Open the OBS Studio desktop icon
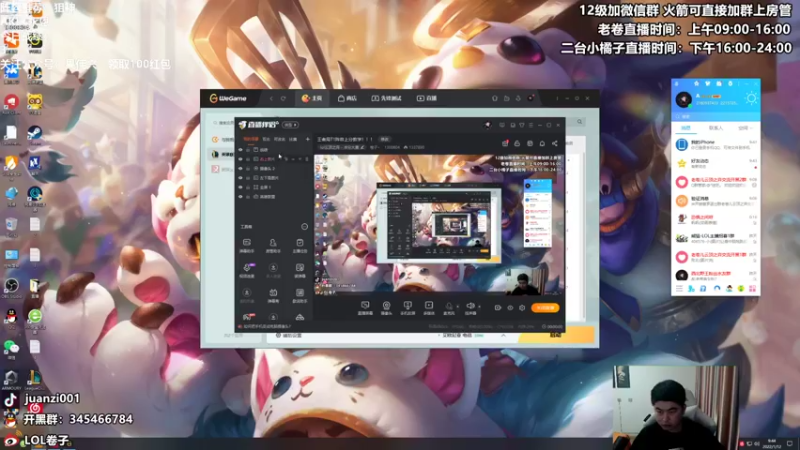The image size is (800, 450). 11,287
